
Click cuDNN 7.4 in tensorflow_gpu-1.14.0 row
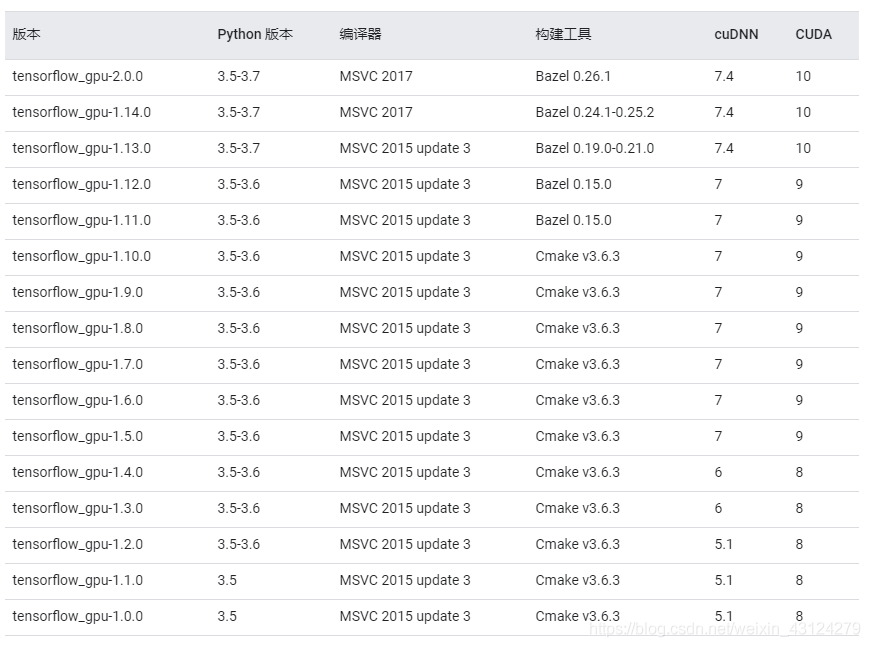coord(724,113)
